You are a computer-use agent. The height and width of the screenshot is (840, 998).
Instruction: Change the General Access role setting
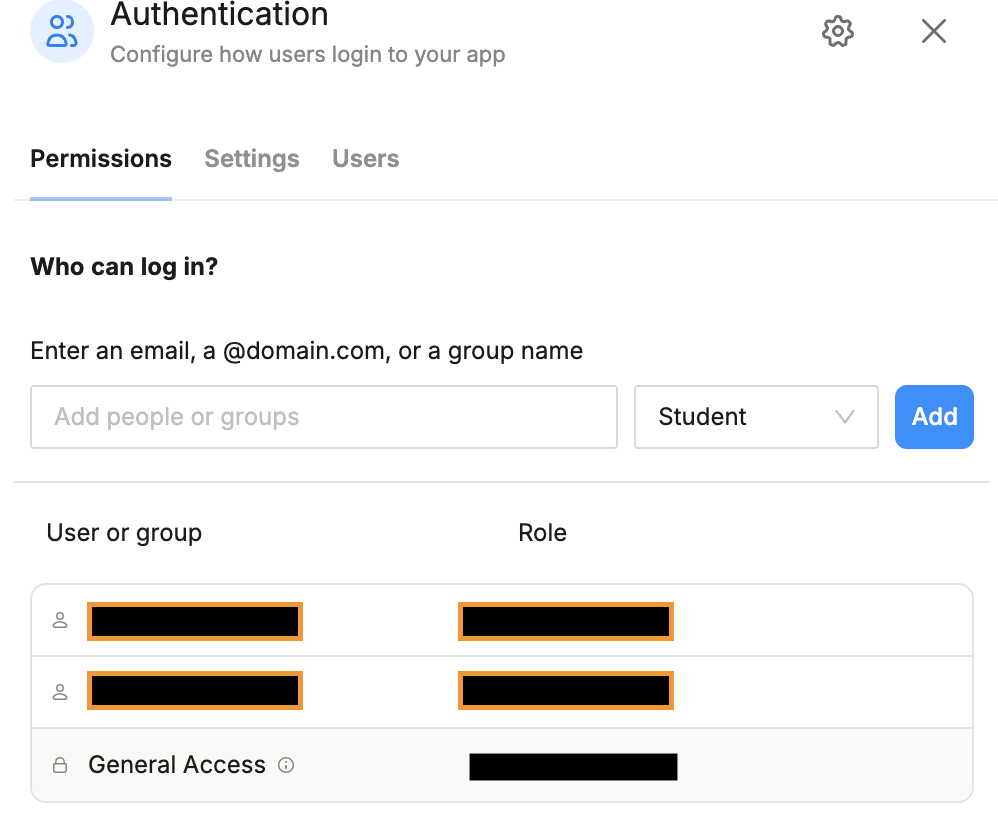[573, 767]
